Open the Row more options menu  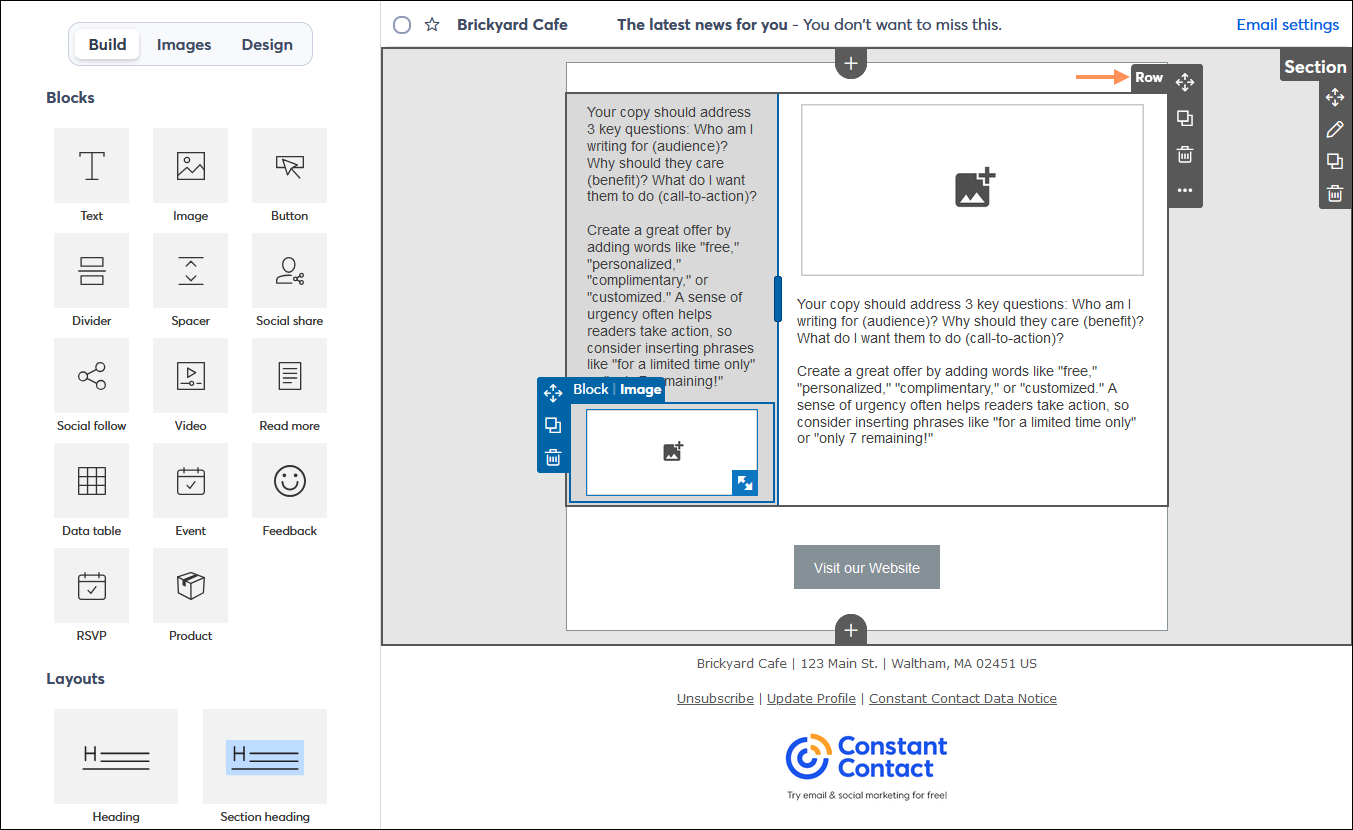[x=1185, y=190]
